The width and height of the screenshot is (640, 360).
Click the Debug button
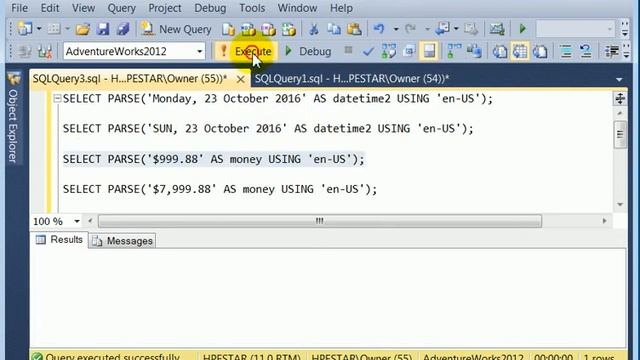[x=308, y=51]
